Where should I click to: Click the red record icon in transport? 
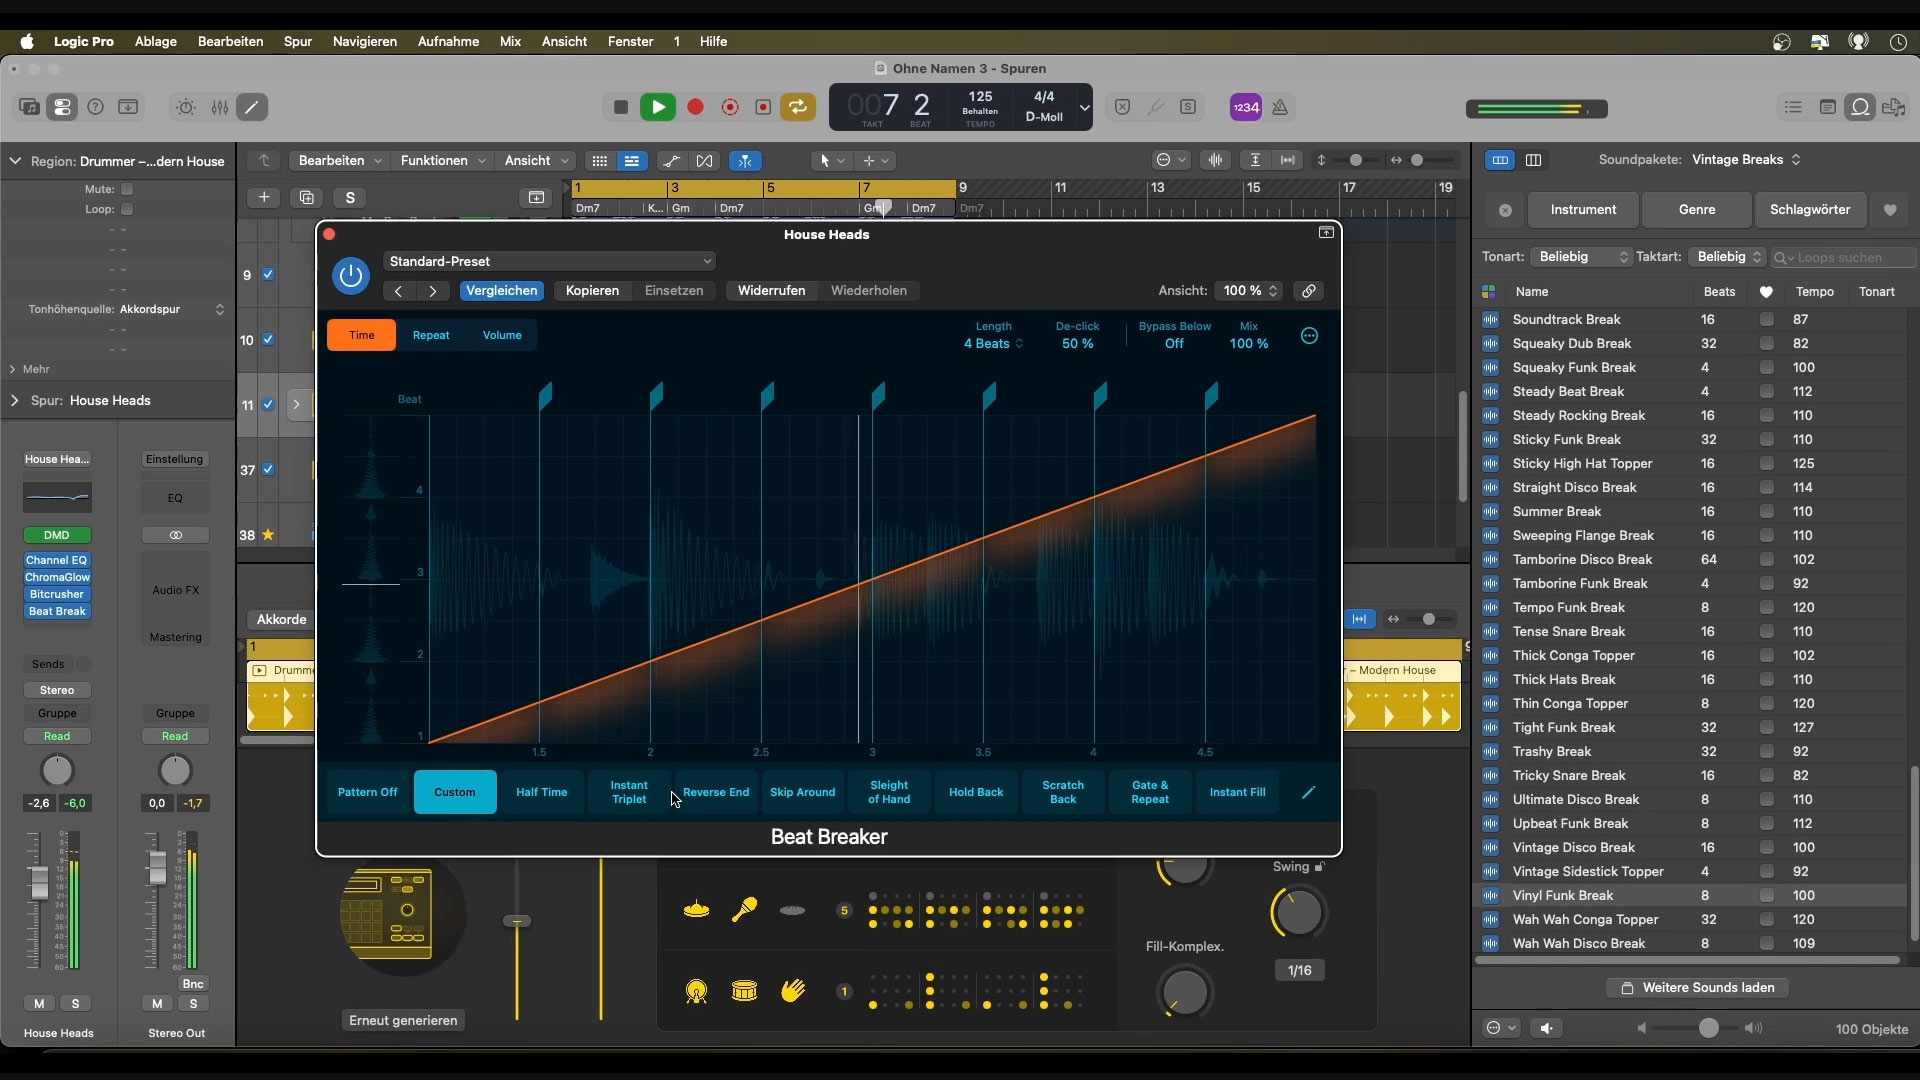coord(695,107)
